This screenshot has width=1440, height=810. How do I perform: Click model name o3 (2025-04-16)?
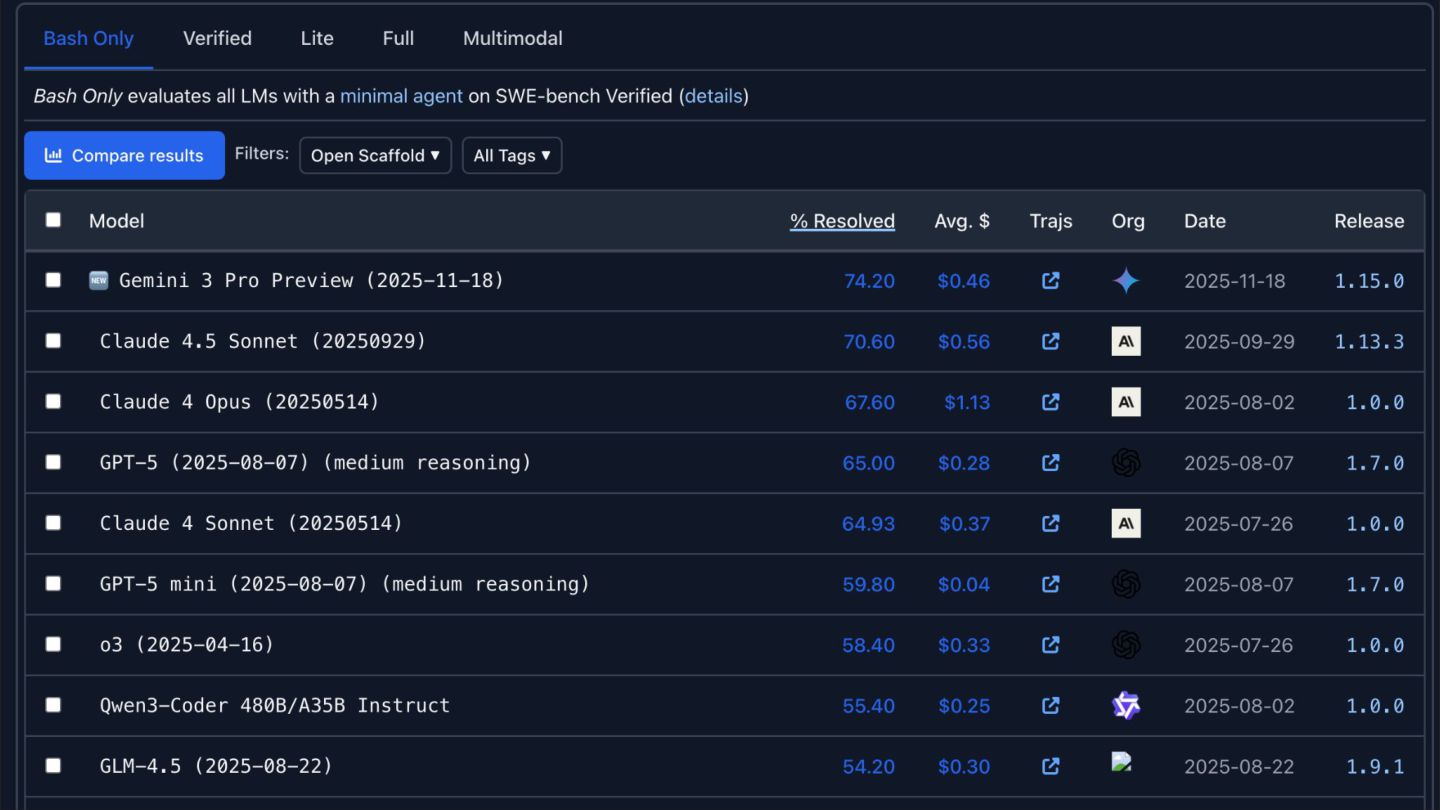pyautogui.click(x=187, y=645)
